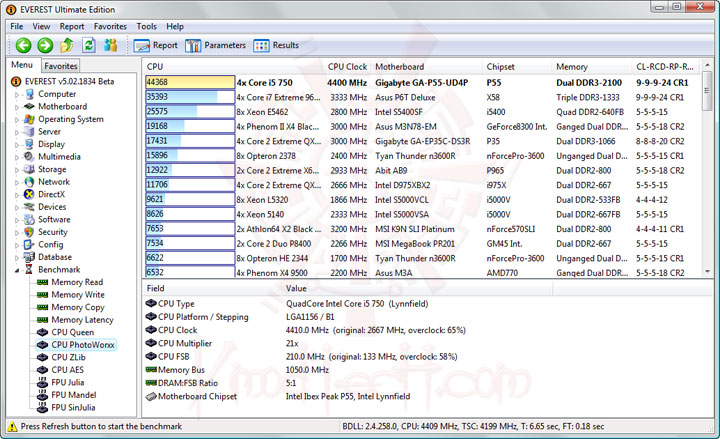Select the FPU SinJulia benchmark
The width and height of the screenshot is (720, 439).
[73, 407]
